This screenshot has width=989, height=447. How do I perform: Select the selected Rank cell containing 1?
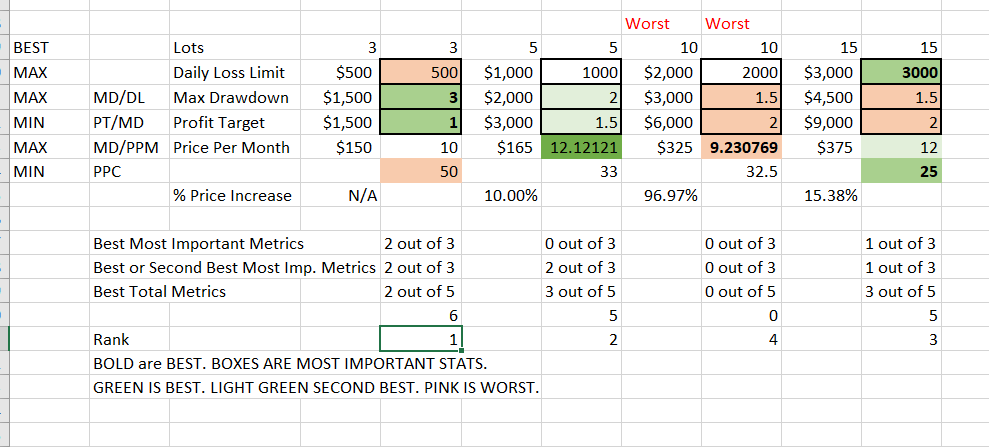421,339
